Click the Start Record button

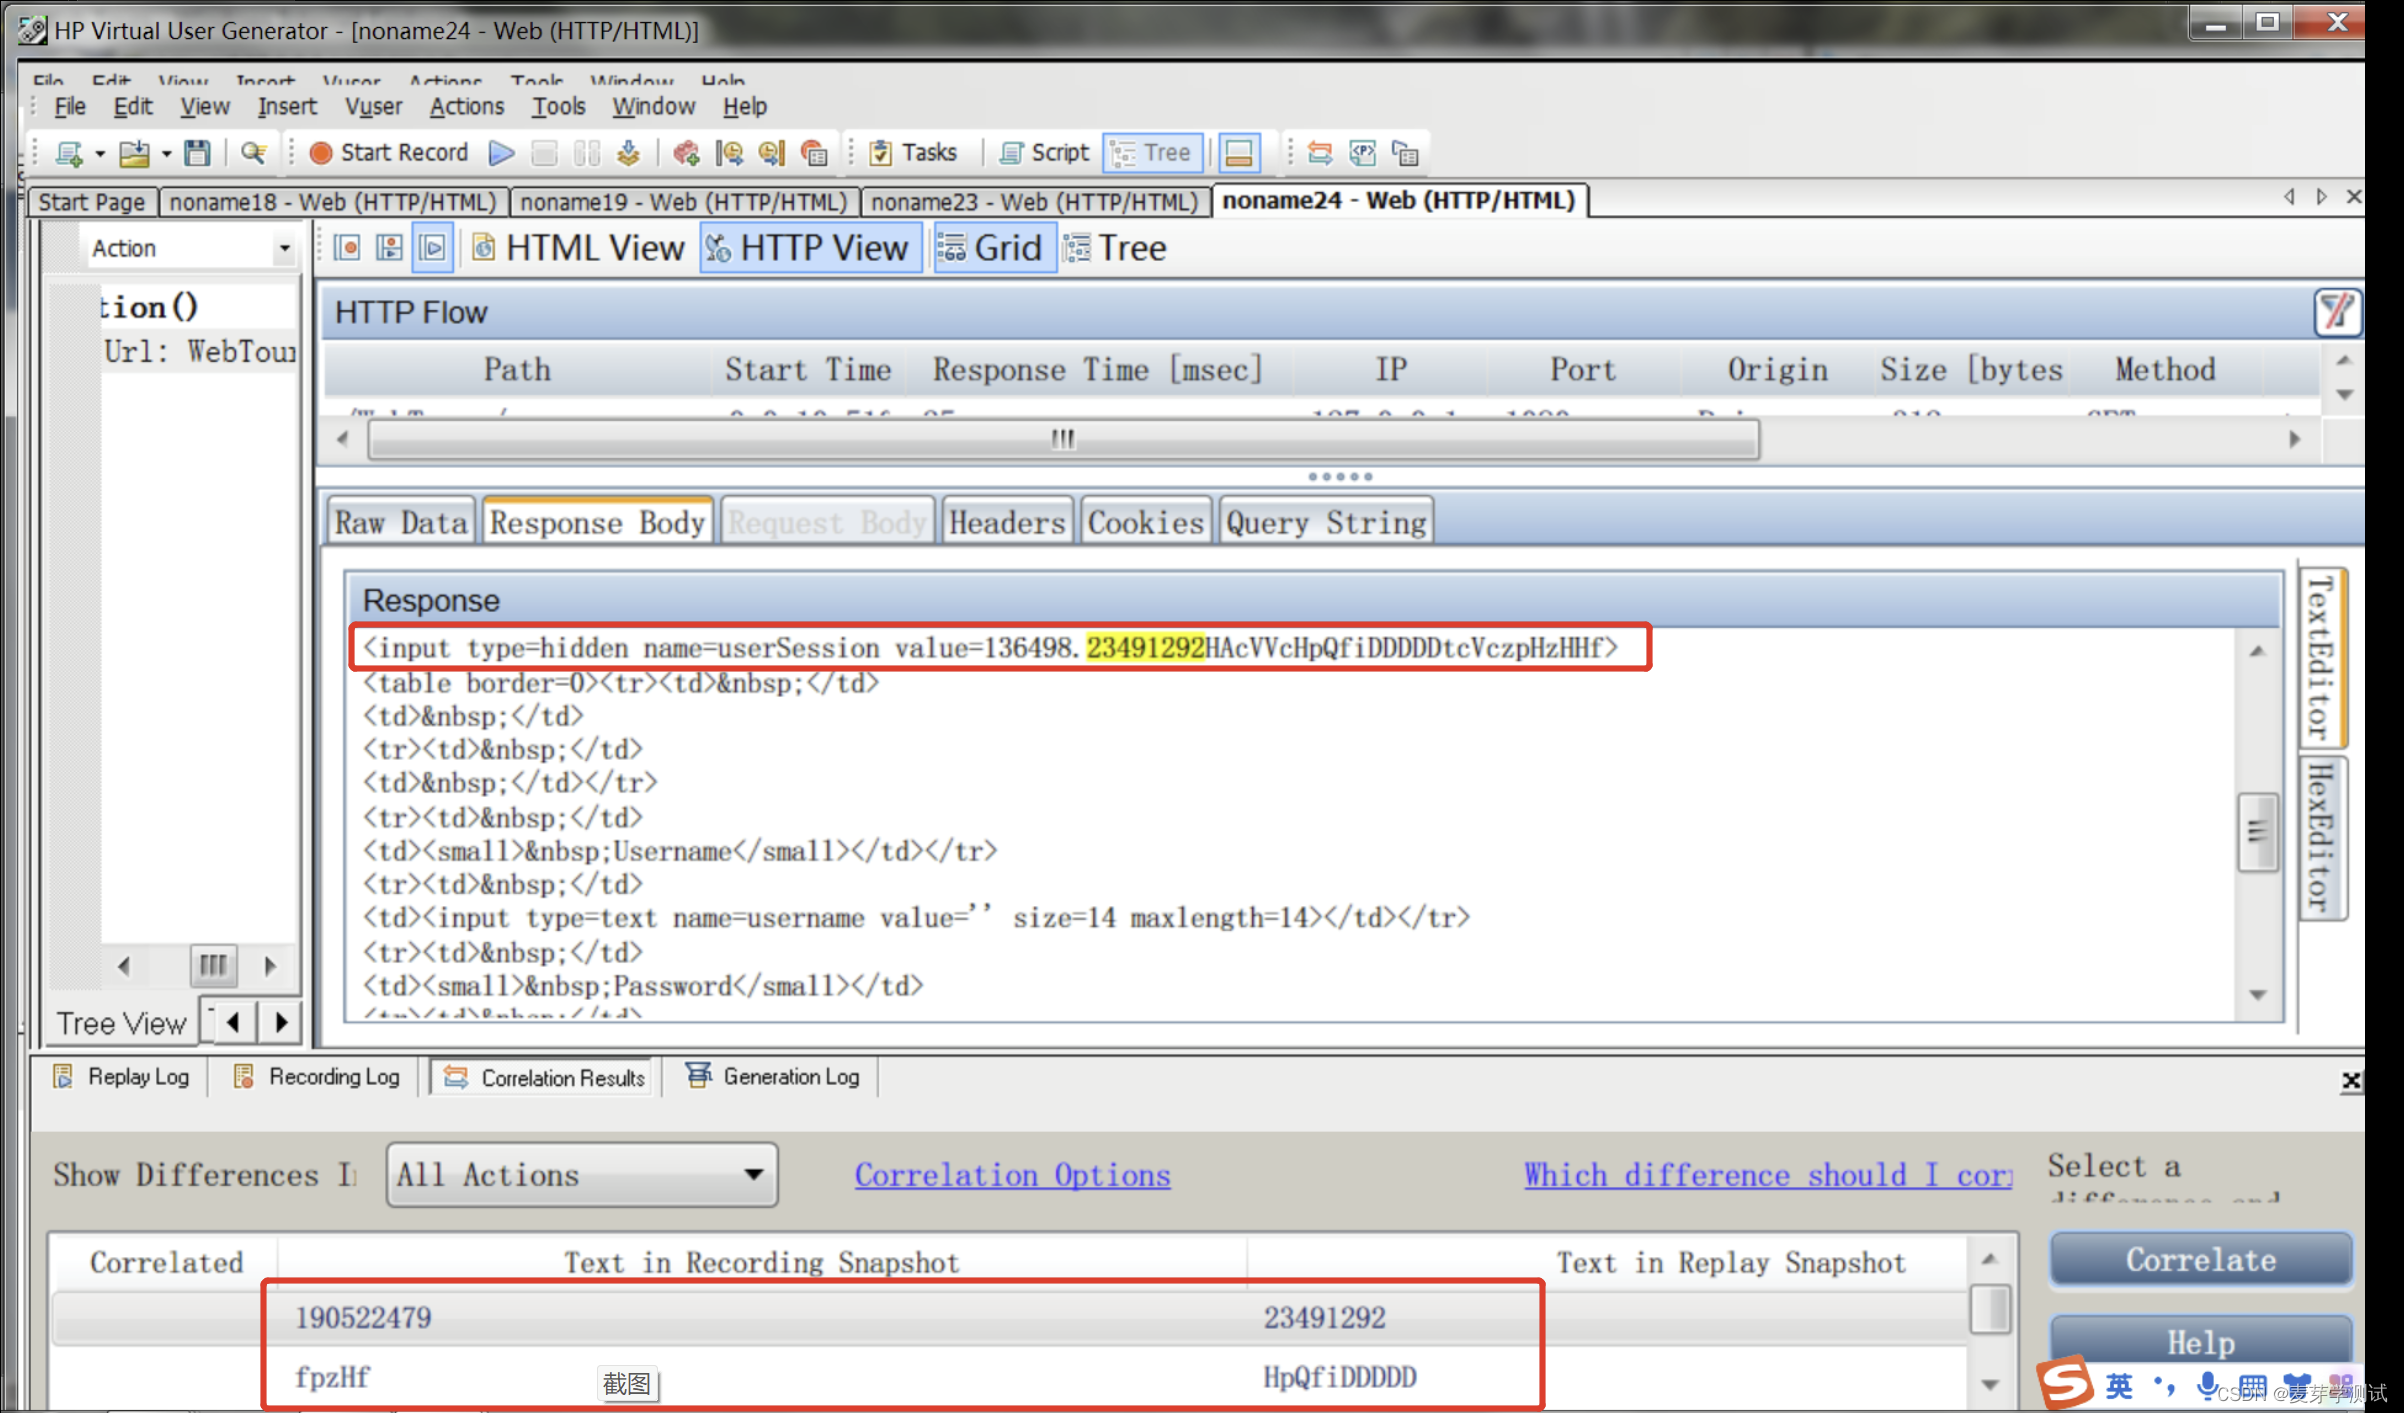389,152
